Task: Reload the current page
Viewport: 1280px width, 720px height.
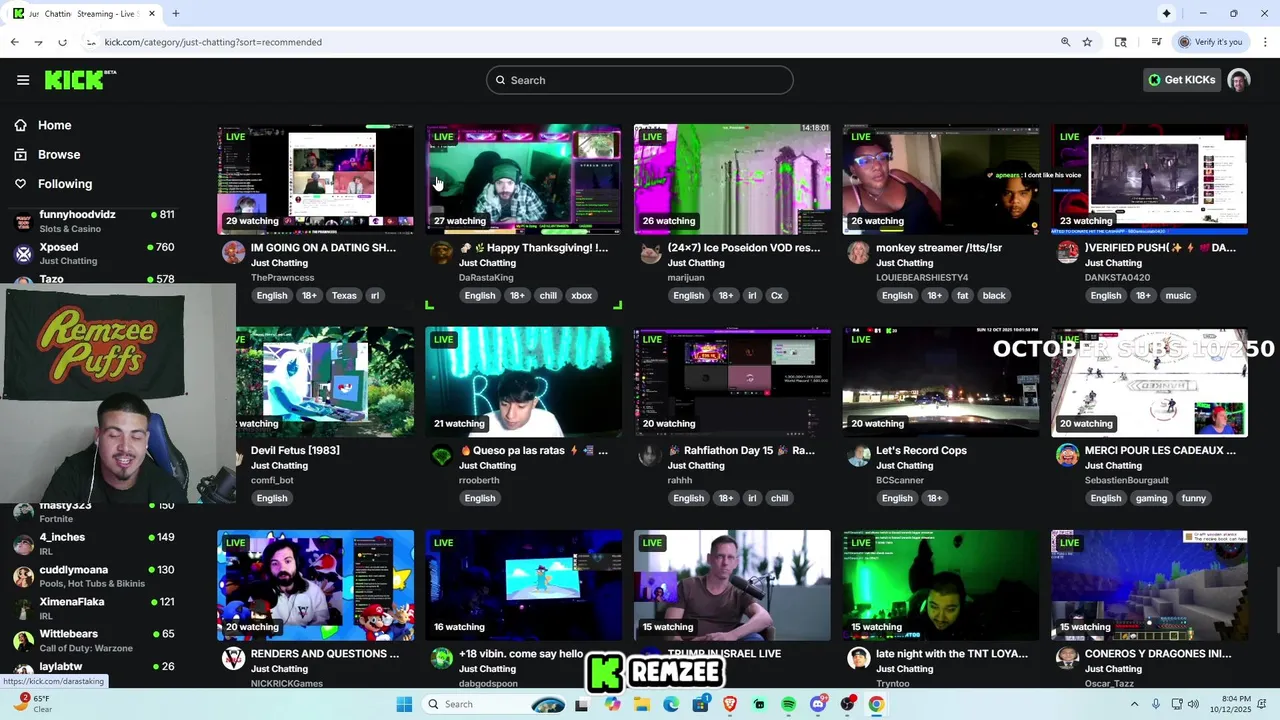Action: [x=62, y=42]
